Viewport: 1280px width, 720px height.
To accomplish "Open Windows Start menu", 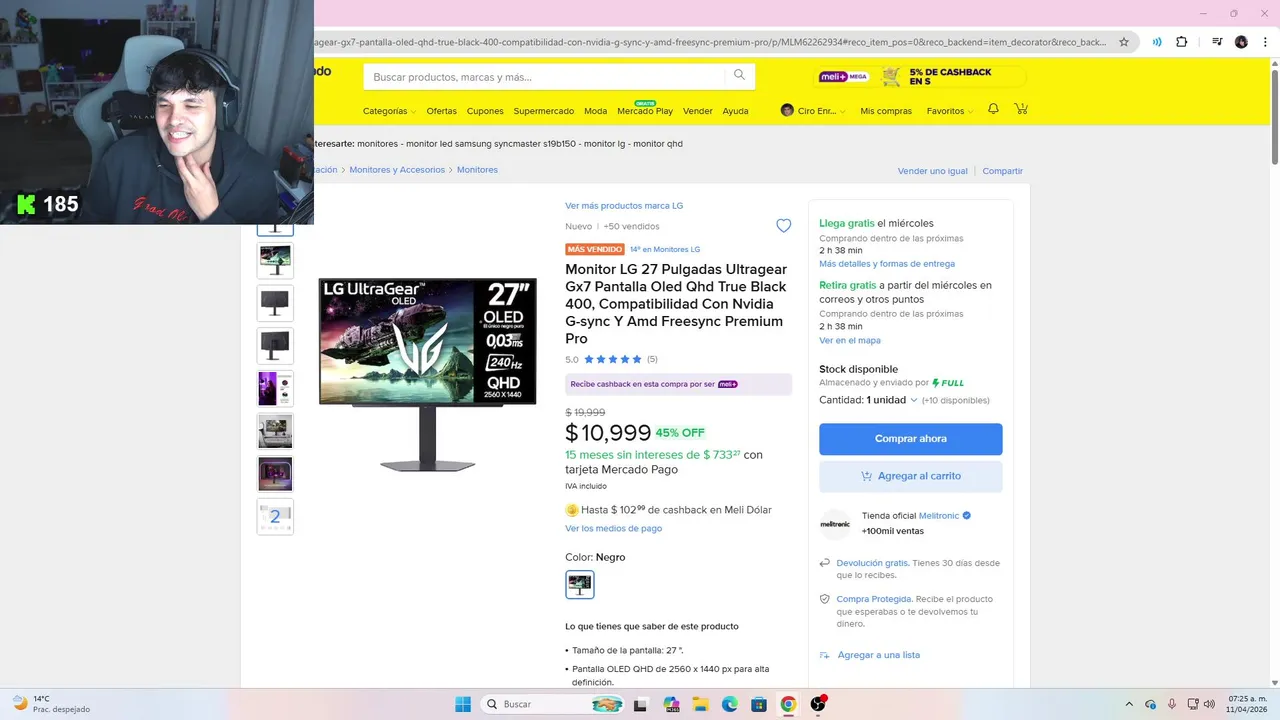I will (463, 704).
